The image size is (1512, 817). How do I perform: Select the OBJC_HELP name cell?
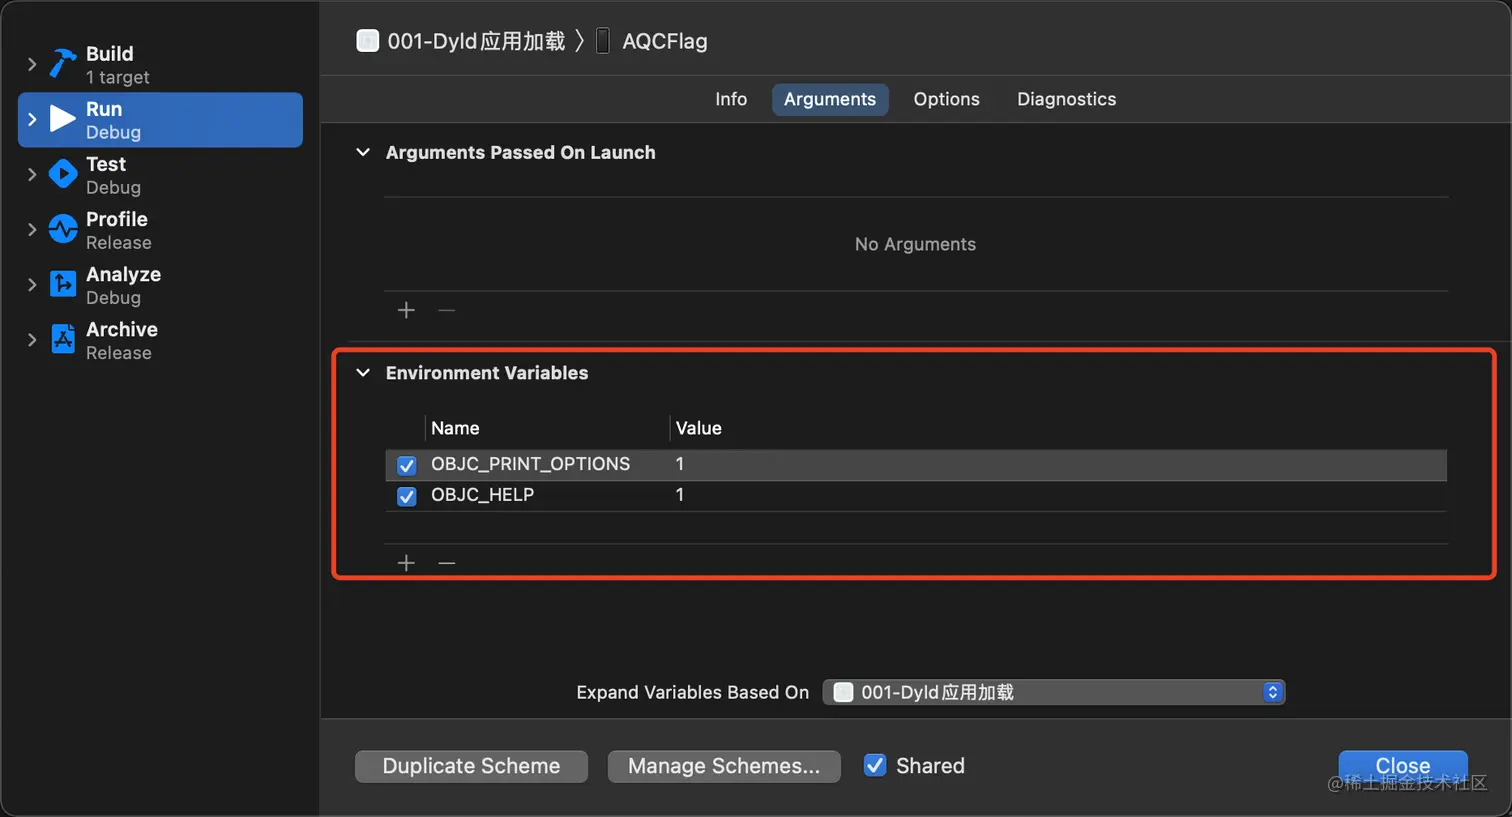[482, 495]
